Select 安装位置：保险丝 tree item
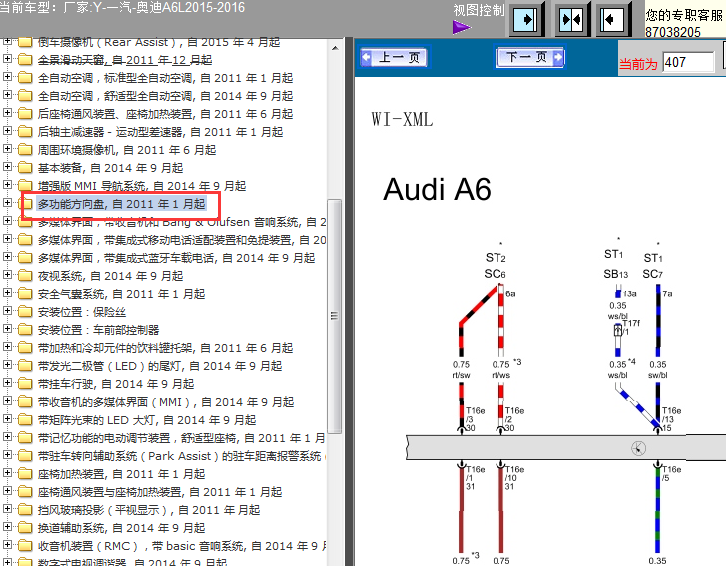726x566 pixels. 81,312
